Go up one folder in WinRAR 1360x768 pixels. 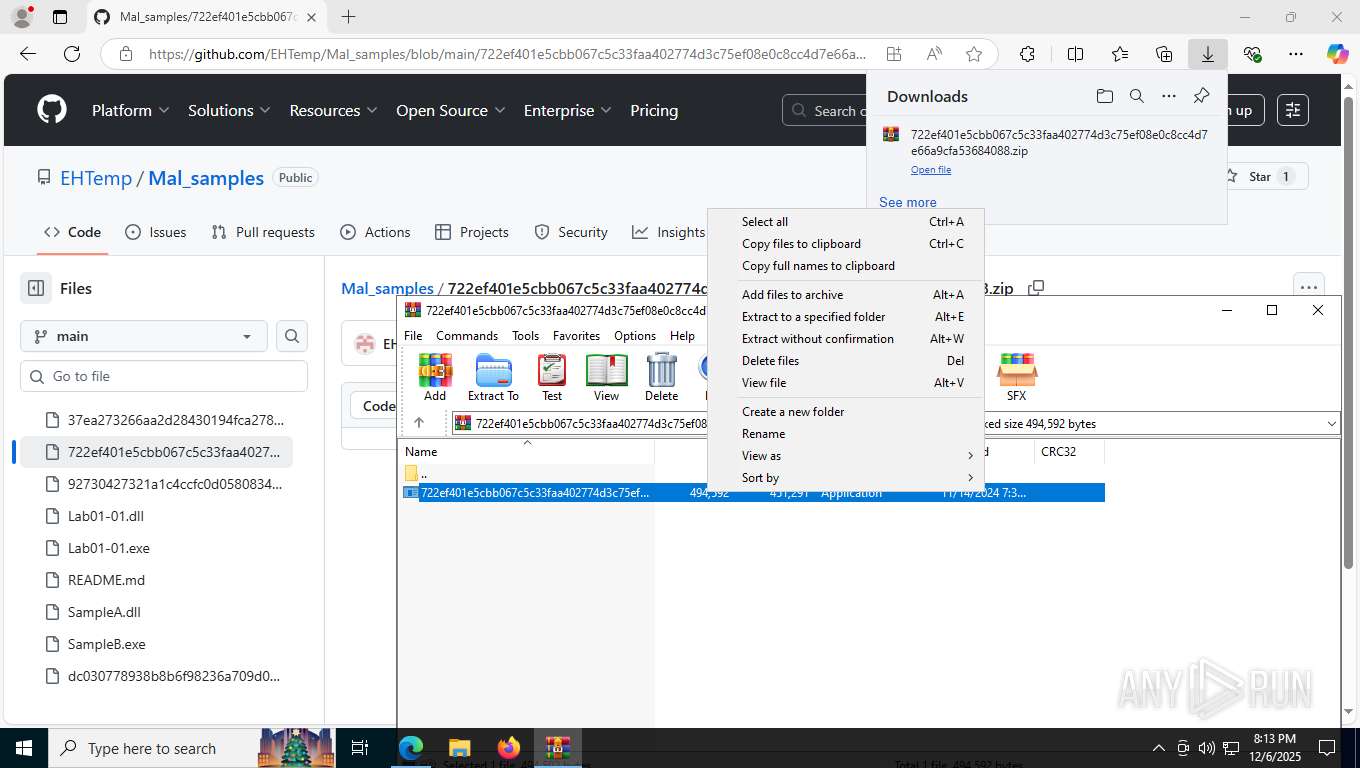click(x=419, y=423)
